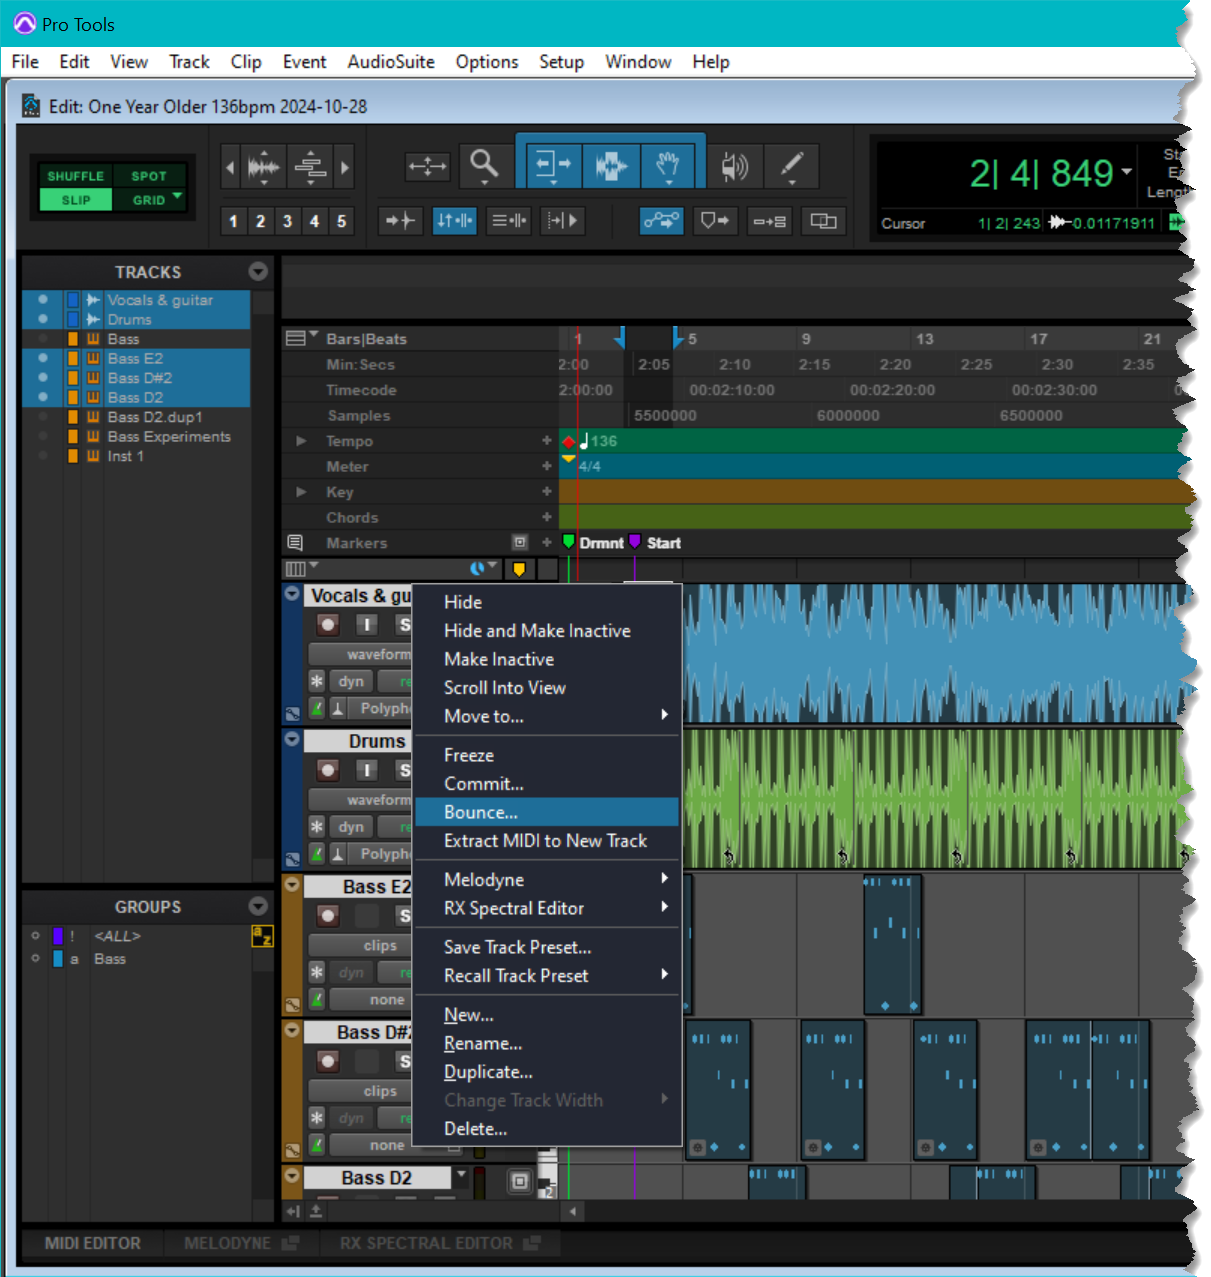
Task: Open the MIDI Editor tab button
Action: click(93, 1243)
